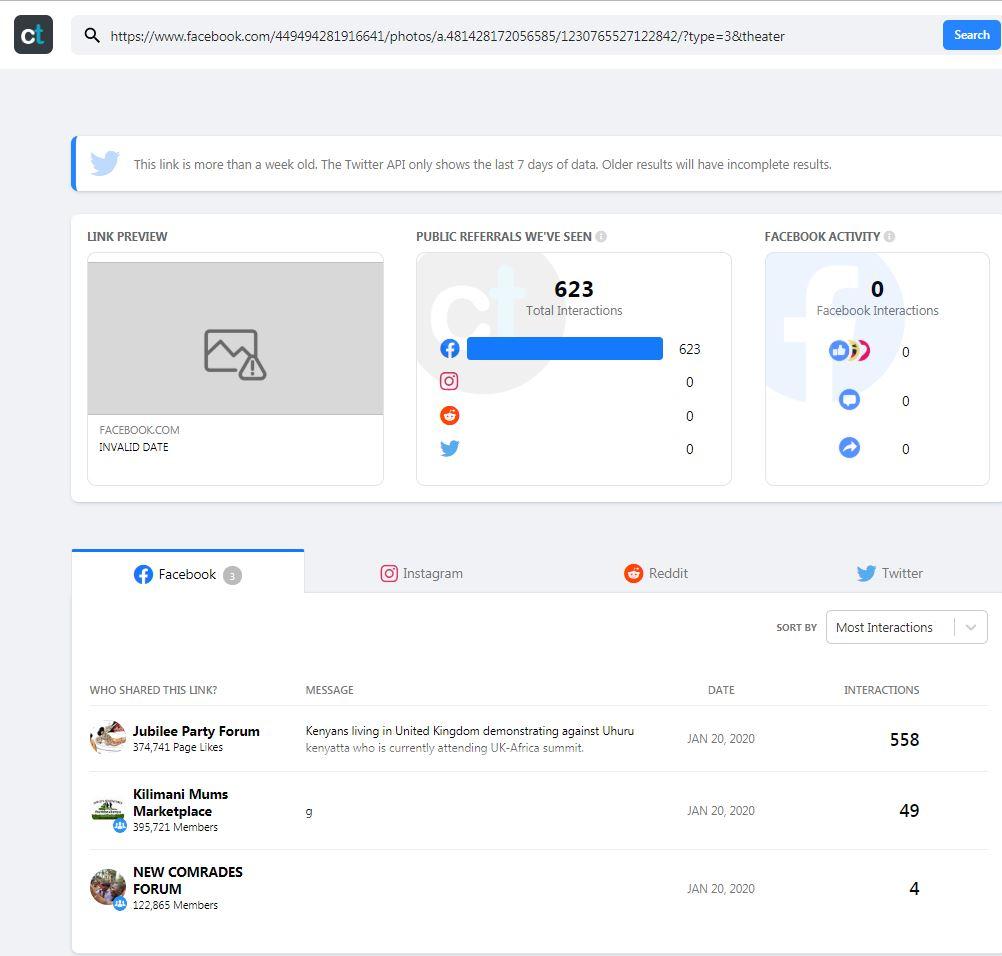Open info icon beside Public Referrals We've Seen
1002x956 pixels.
click(x=601, y=236)
